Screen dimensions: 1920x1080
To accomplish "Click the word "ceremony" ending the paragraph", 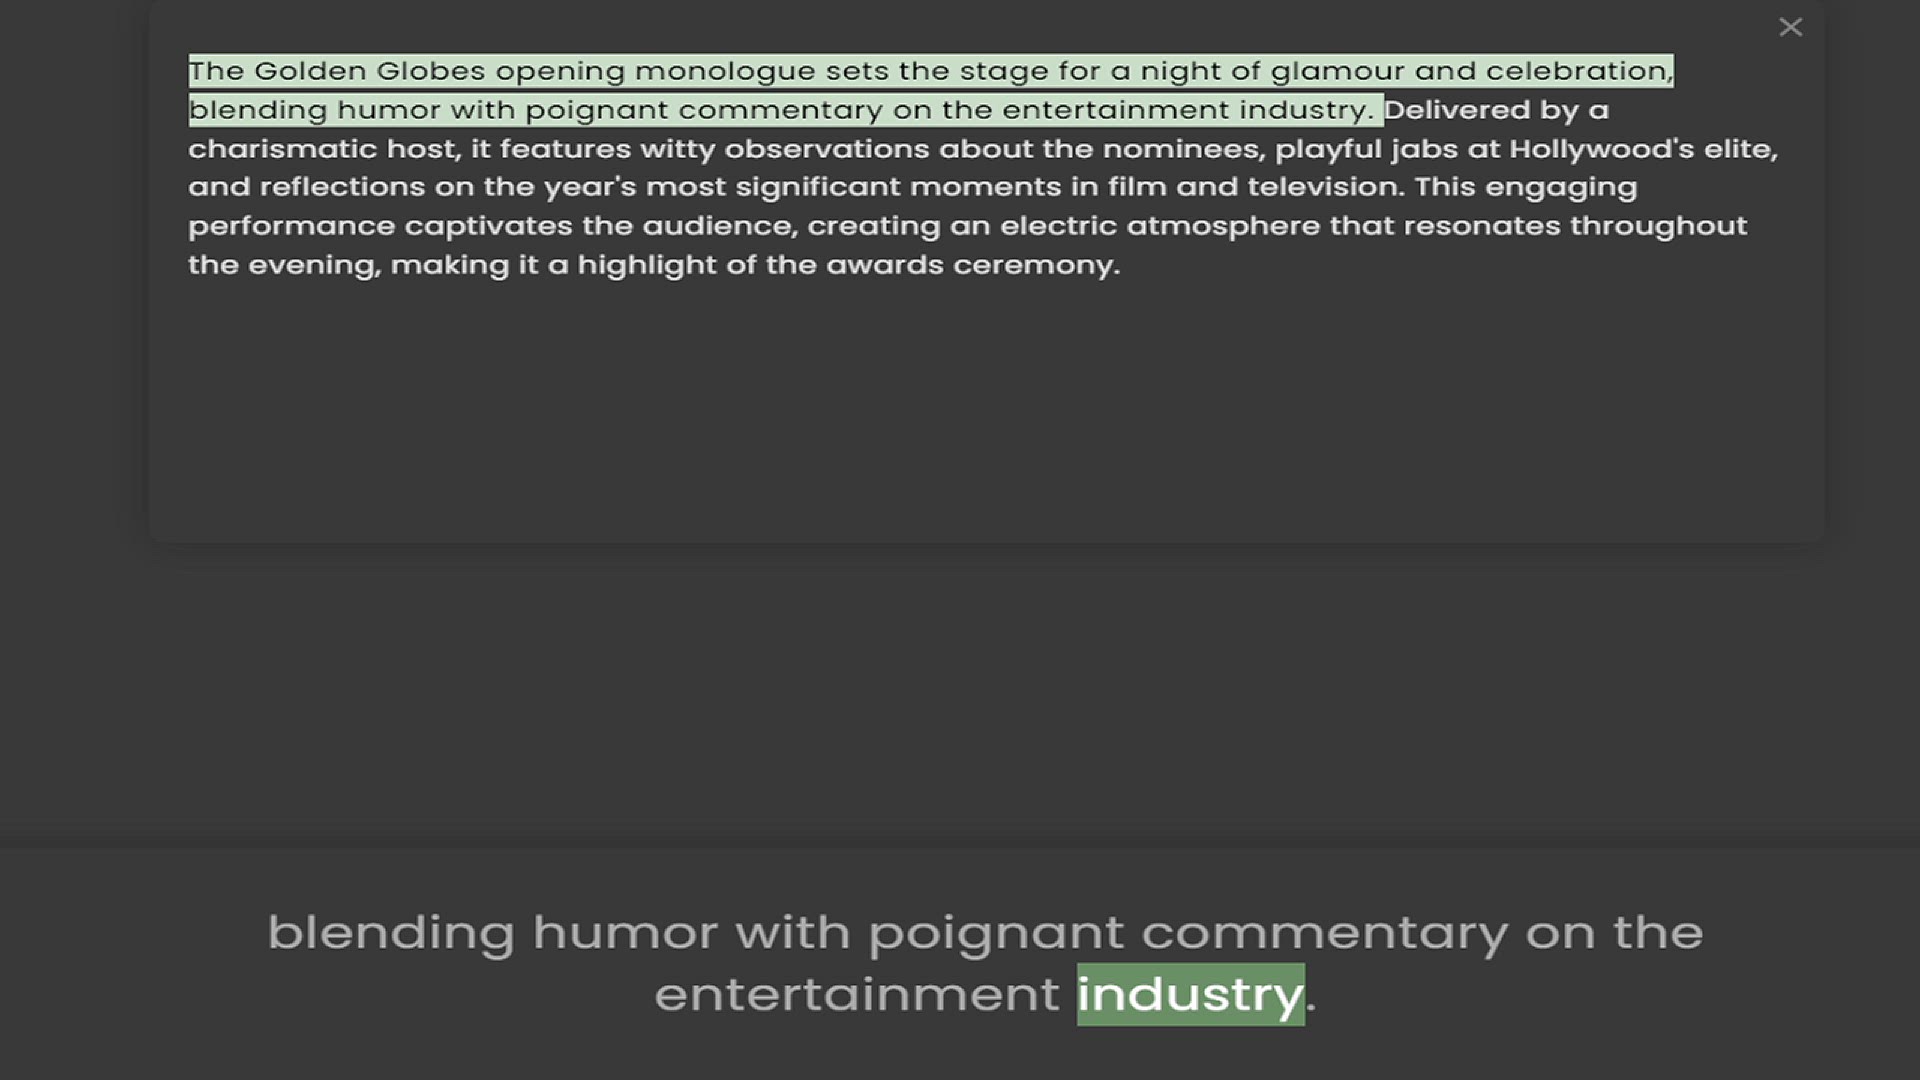I will point(1033,265).
